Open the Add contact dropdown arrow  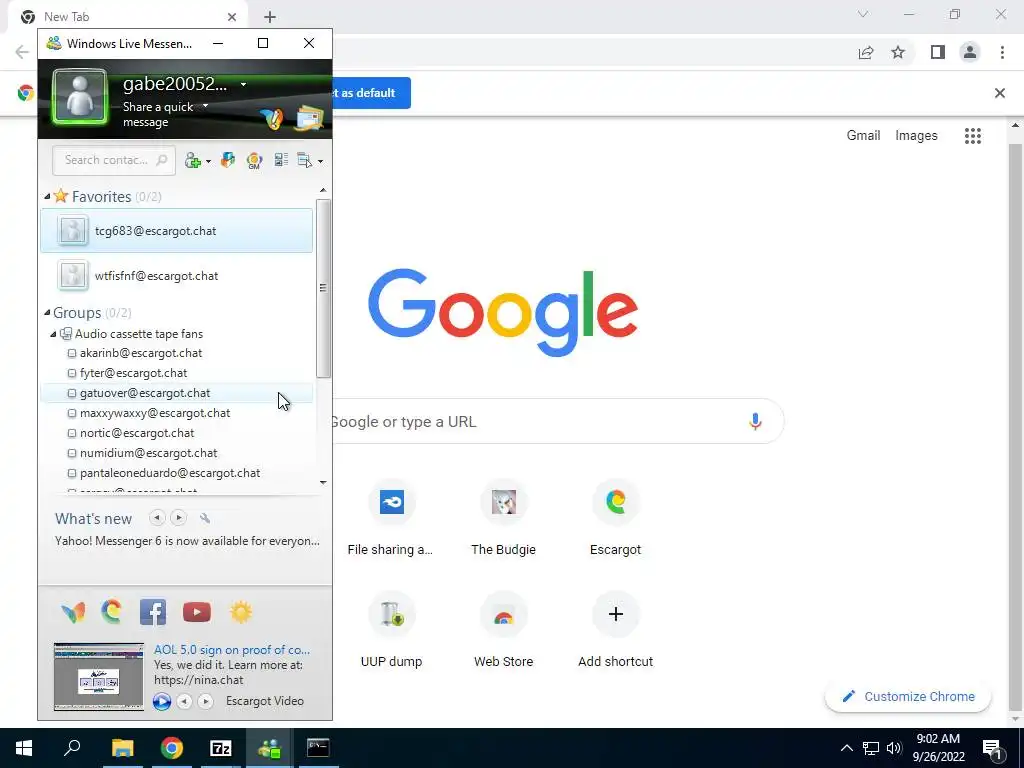tap(208, 161)
